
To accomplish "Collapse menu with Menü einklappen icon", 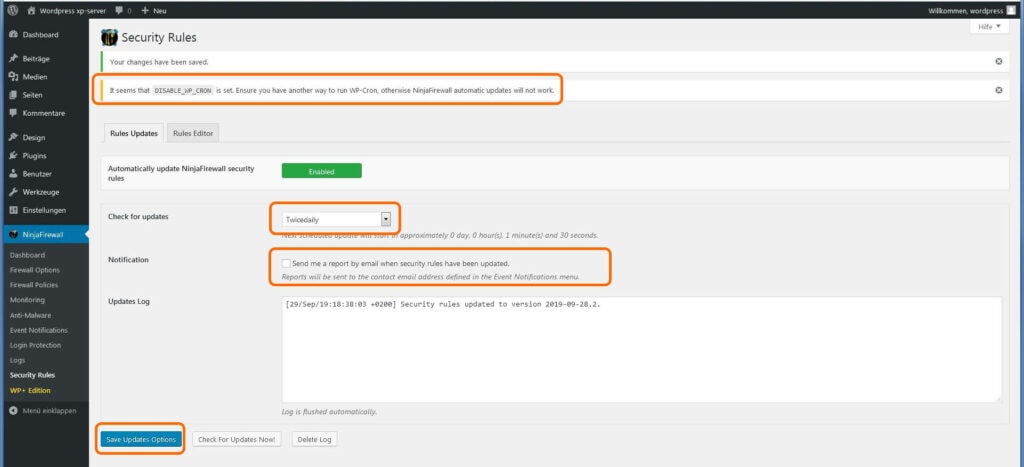I will pyautogui.click(x=13, y=411).
